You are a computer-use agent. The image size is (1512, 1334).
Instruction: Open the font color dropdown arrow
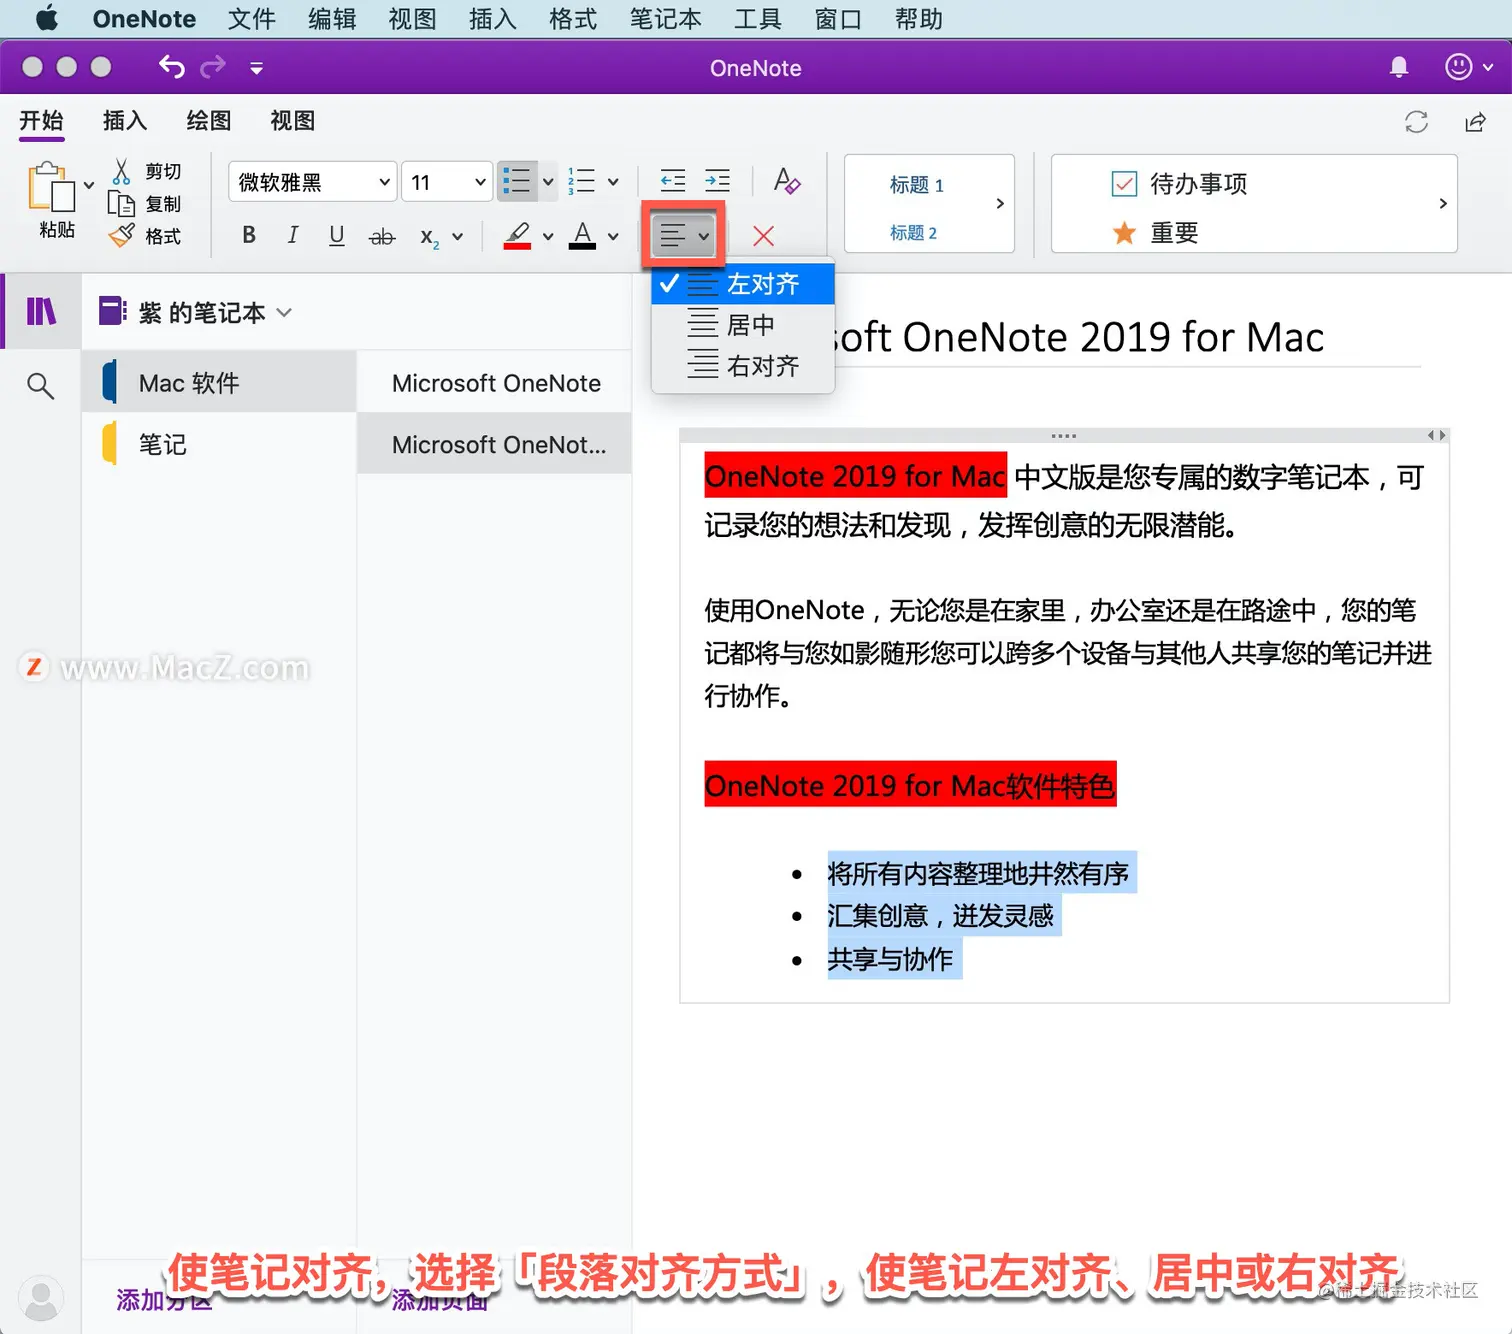coord(613,237)
